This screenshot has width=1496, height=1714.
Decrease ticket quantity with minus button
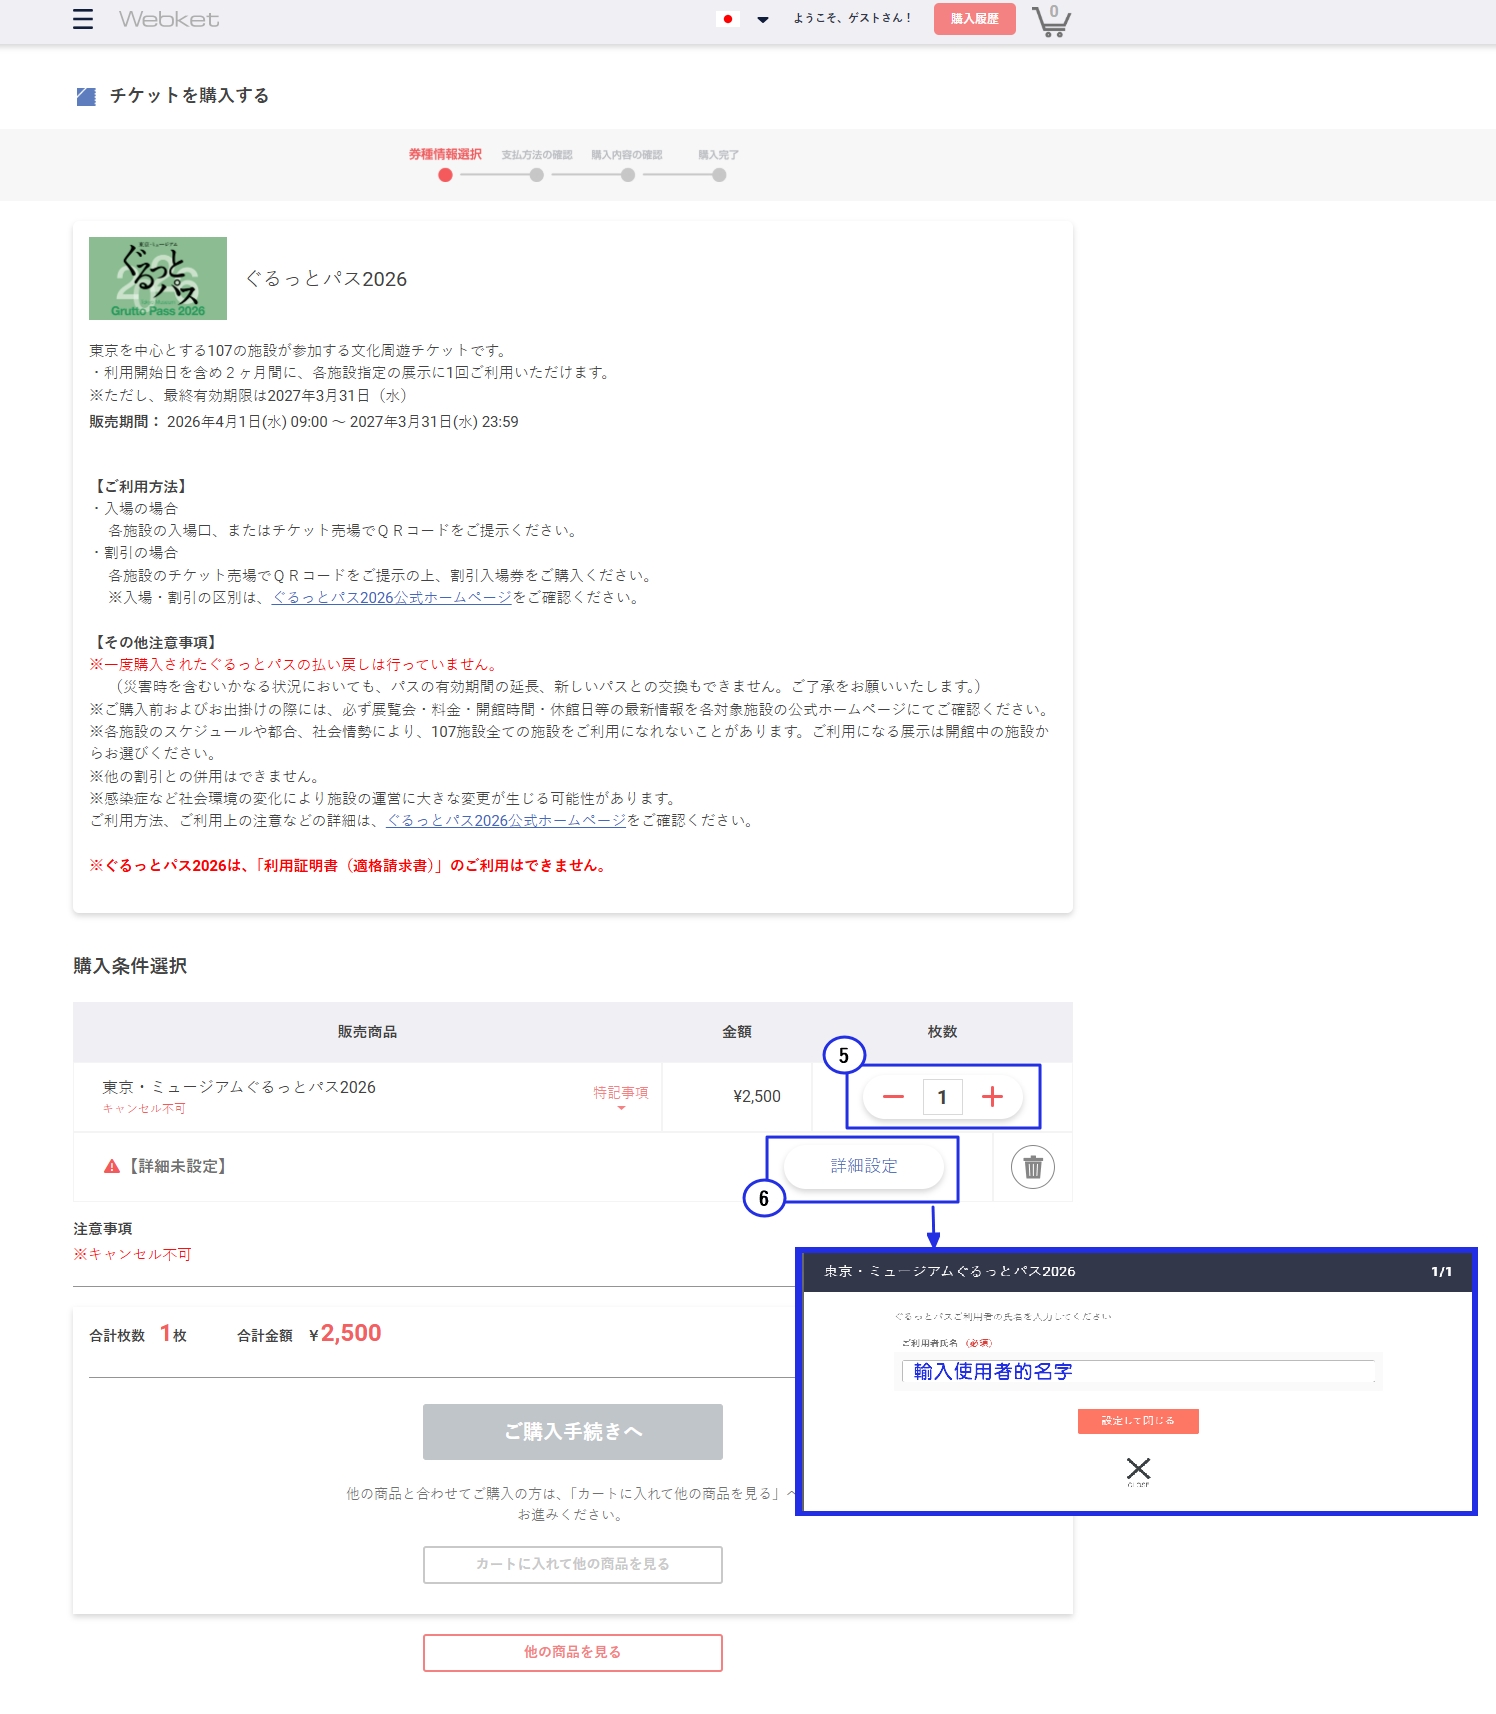(x=893, y=1097)
